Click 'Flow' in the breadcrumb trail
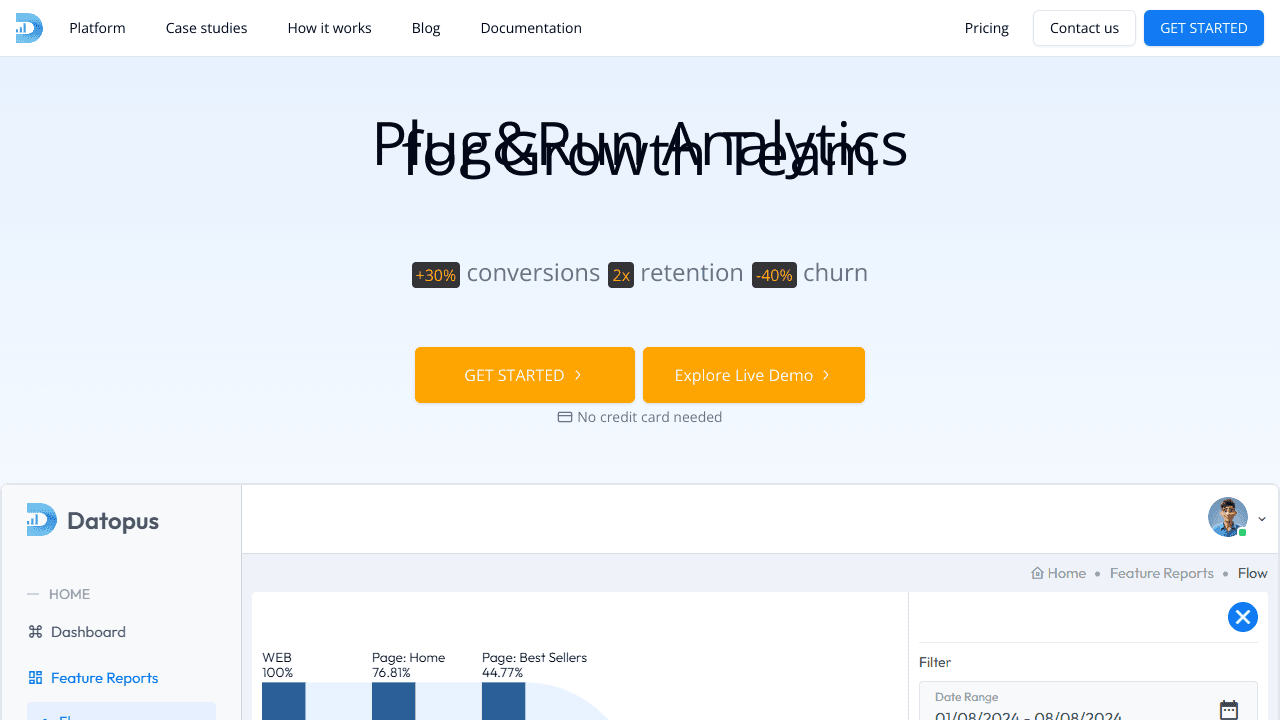 (x=1252, y=572)
